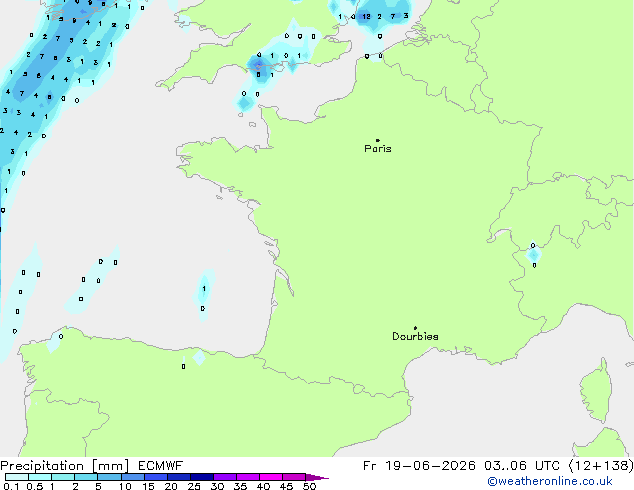Pick the dark navy legend swatch above 25

point(202,477)
